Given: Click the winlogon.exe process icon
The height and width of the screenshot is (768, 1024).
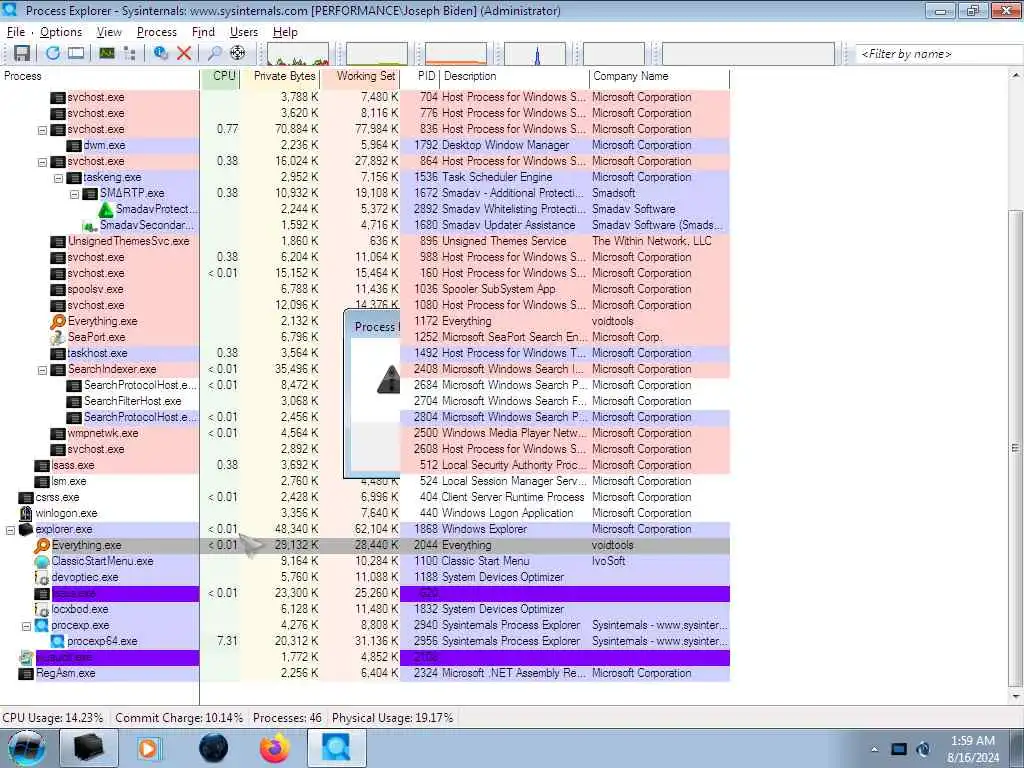Looking at the screenshot, I should pyautogui.click(x=26, y=513).
